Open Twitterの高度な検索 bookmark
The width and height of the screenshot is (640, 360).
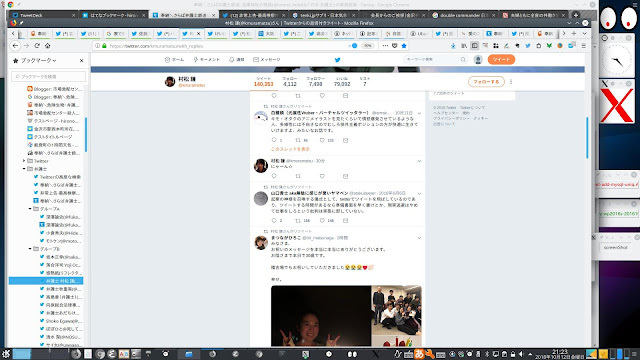[57, 177]
